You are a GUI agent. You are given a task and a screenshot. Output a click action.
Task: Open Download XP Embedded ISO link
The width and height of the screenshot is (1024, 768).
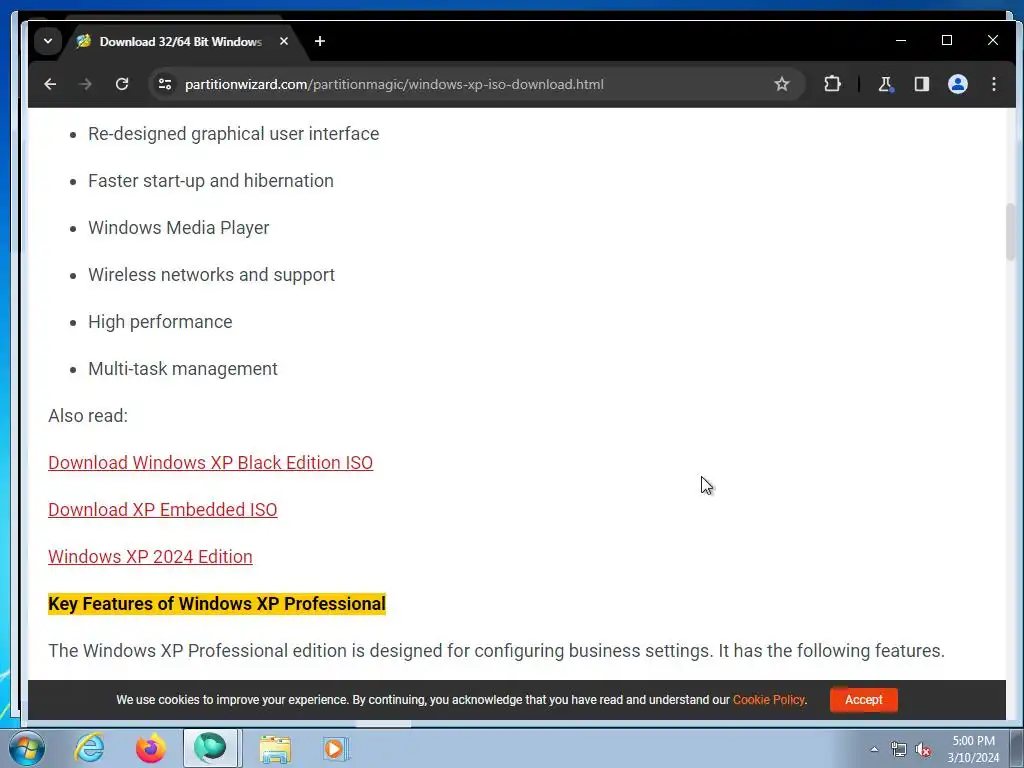coord(163,509)
